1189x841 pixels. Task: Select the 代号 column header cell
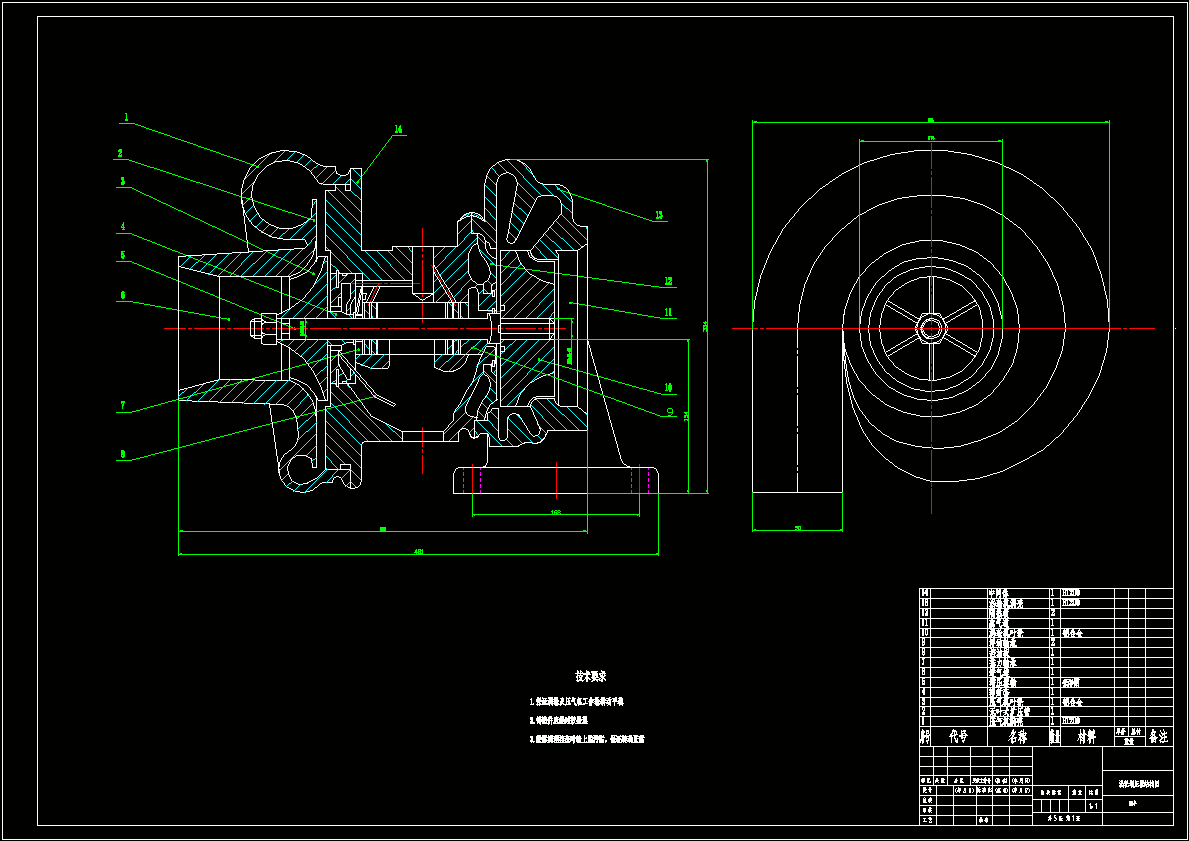pos(958,736)
